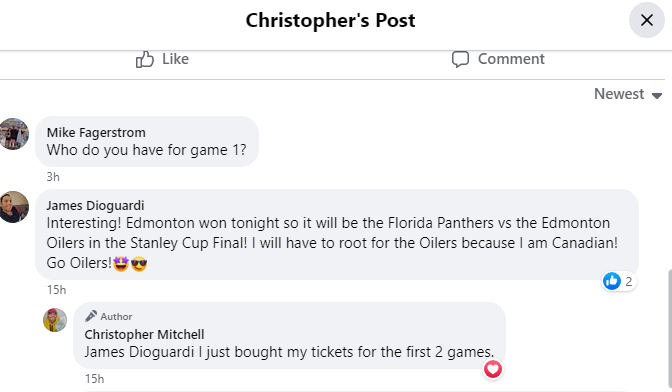
Task: Click the 15h timestamp under James's comment
Action: (x=57, y=290)
